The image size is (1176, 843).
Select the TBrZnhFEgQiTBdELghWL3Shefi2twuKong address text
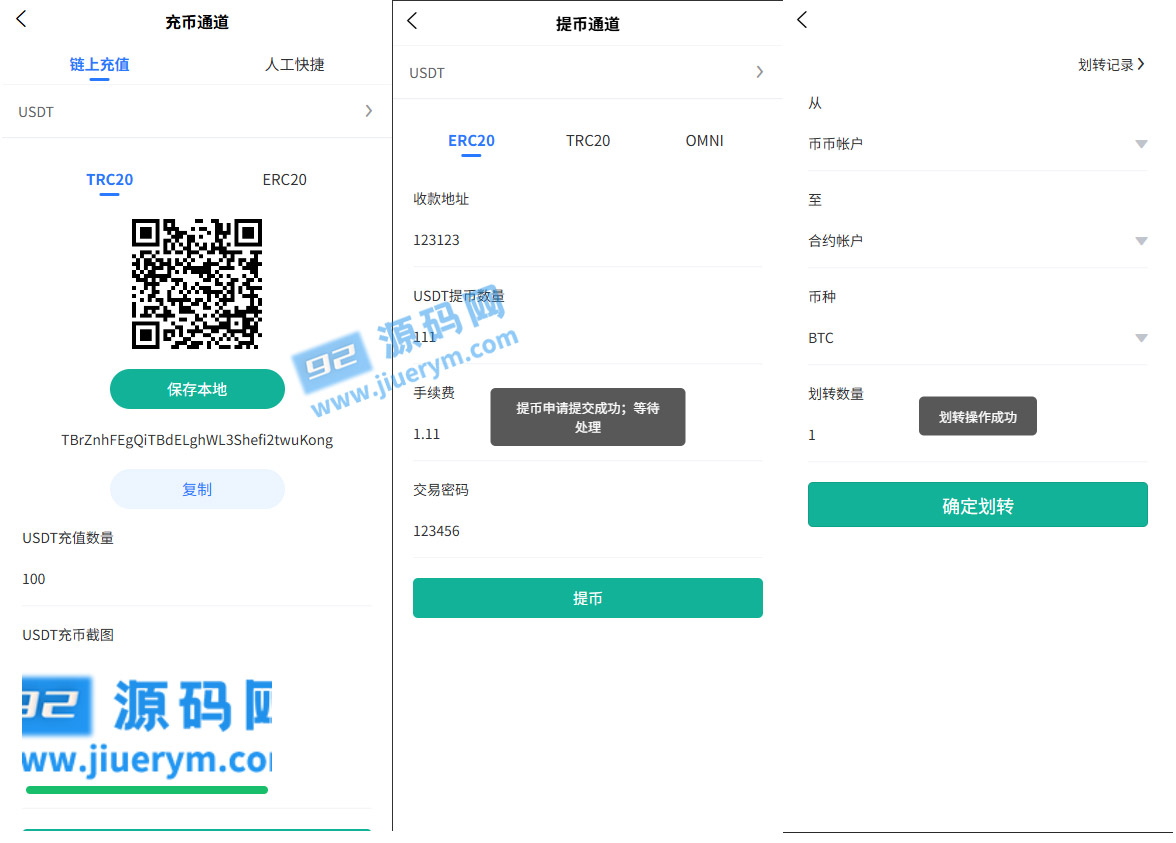(x=197, y=440)
